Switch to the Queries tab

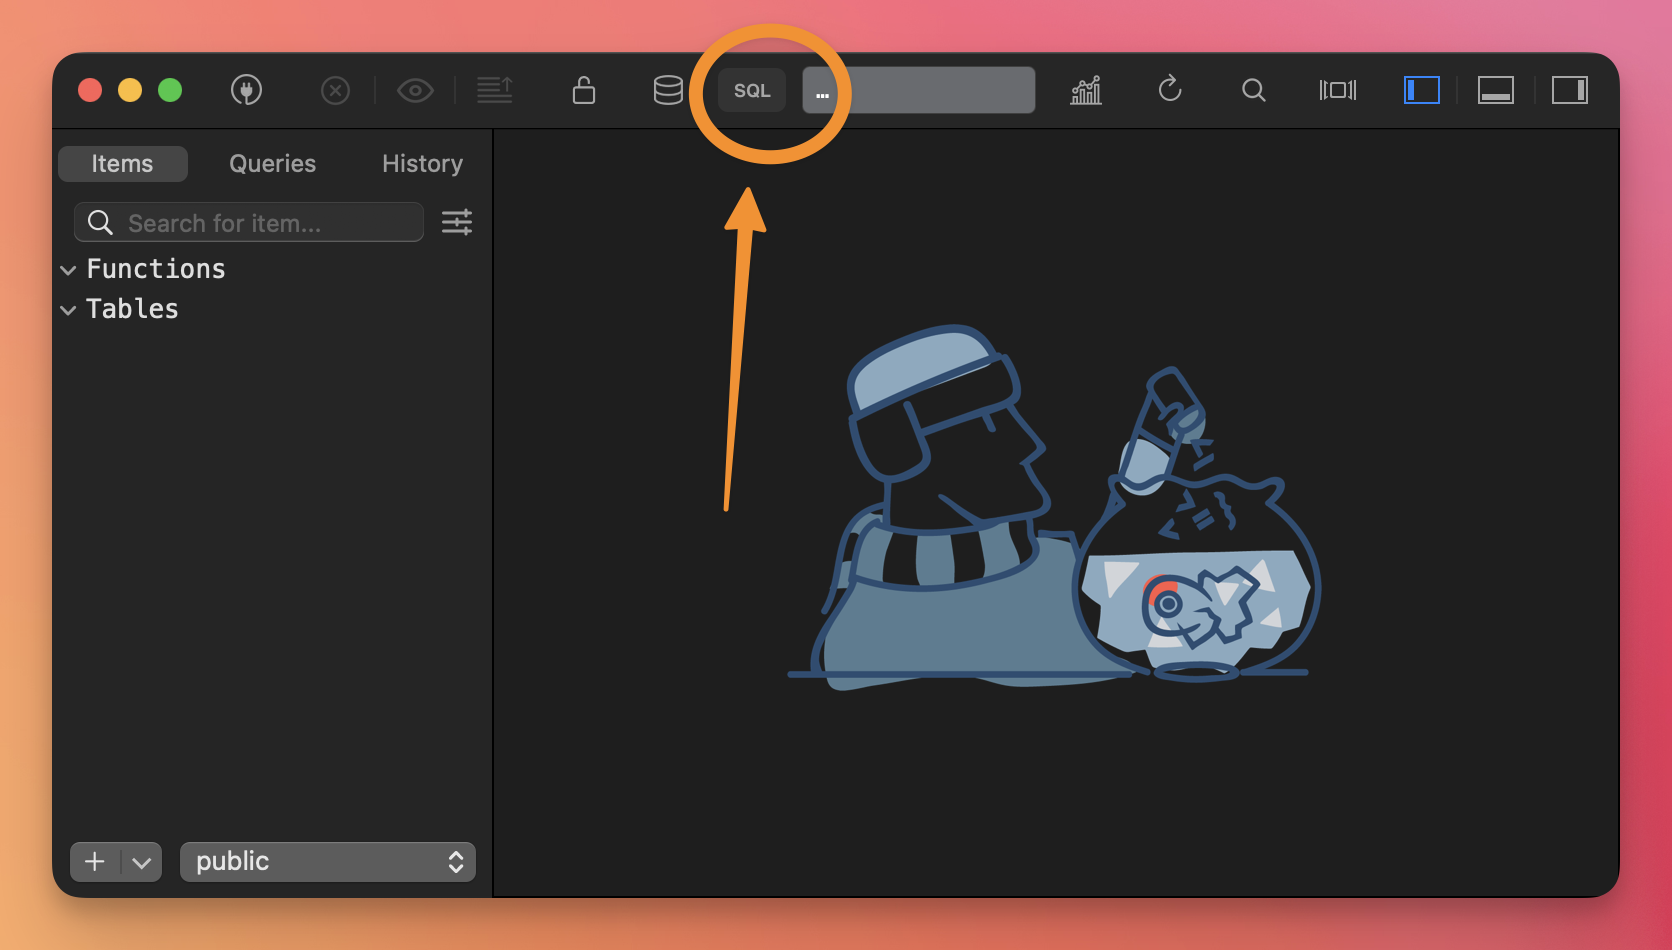(272, 164)
